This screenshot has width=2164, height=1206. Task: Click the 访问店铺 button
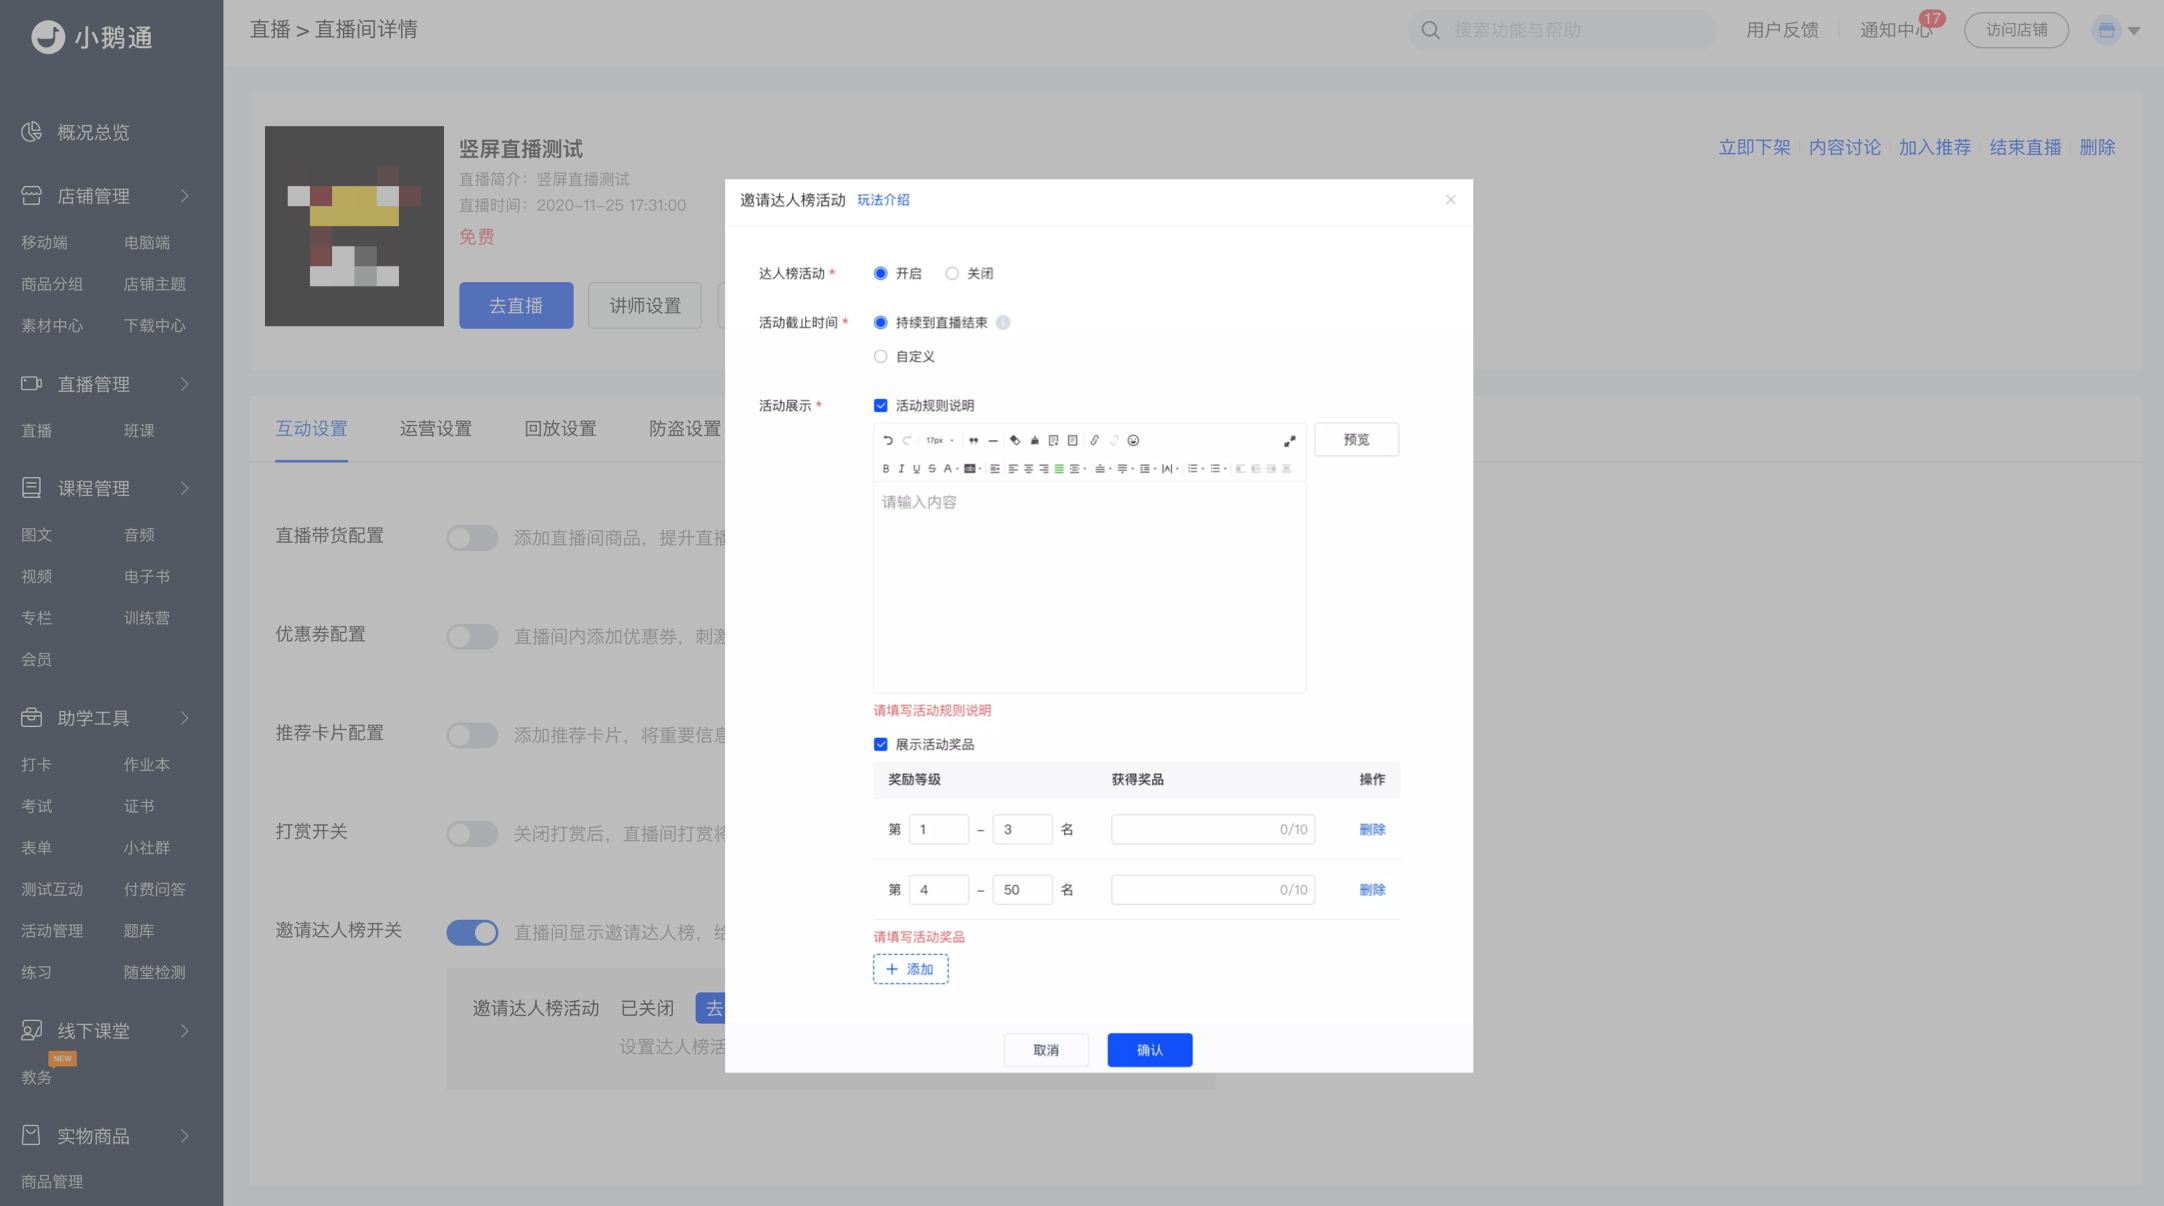point(2016,30)
